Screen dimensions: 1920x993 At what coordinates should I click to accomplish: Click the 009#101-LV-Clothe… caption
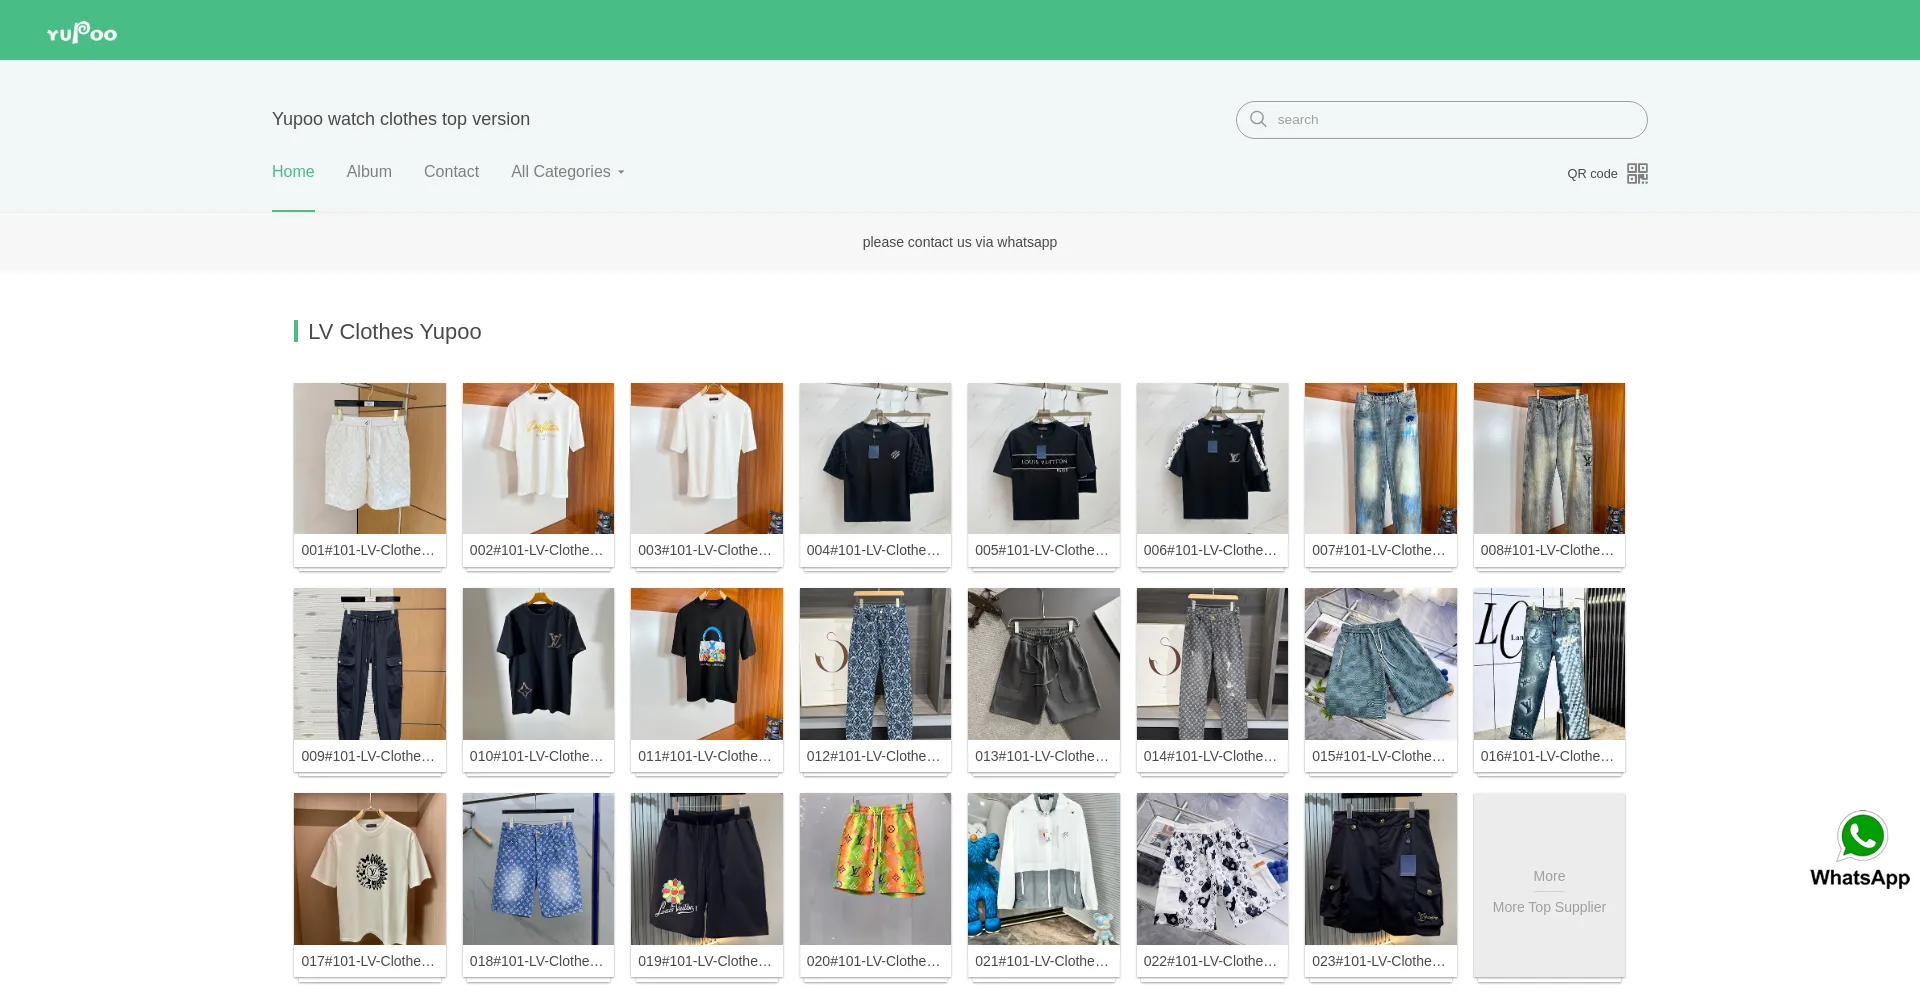368,756
